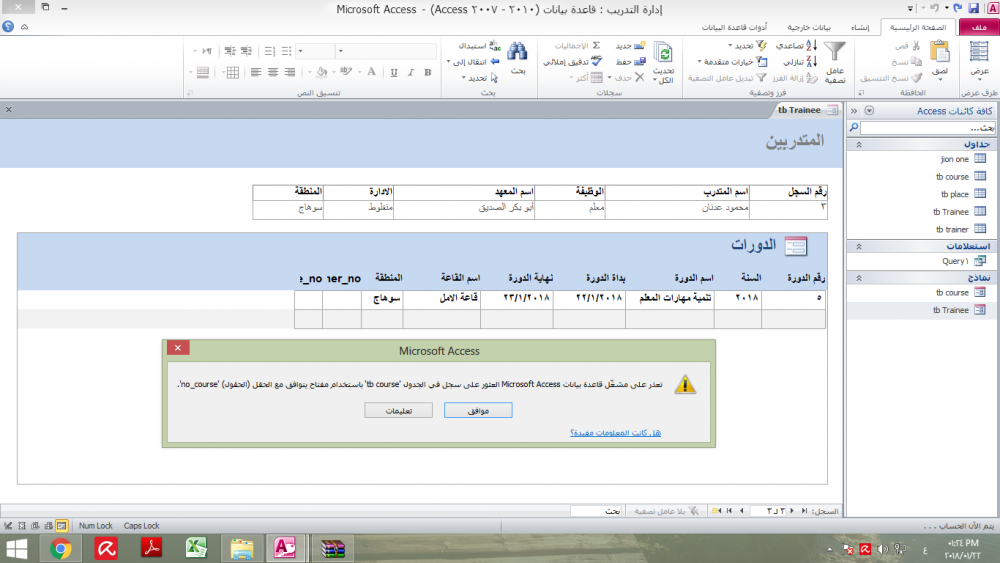This screenshot has height=563, width=1000.
Task: Select tb Trainee form in نماذج group
Action: [959, 310]
